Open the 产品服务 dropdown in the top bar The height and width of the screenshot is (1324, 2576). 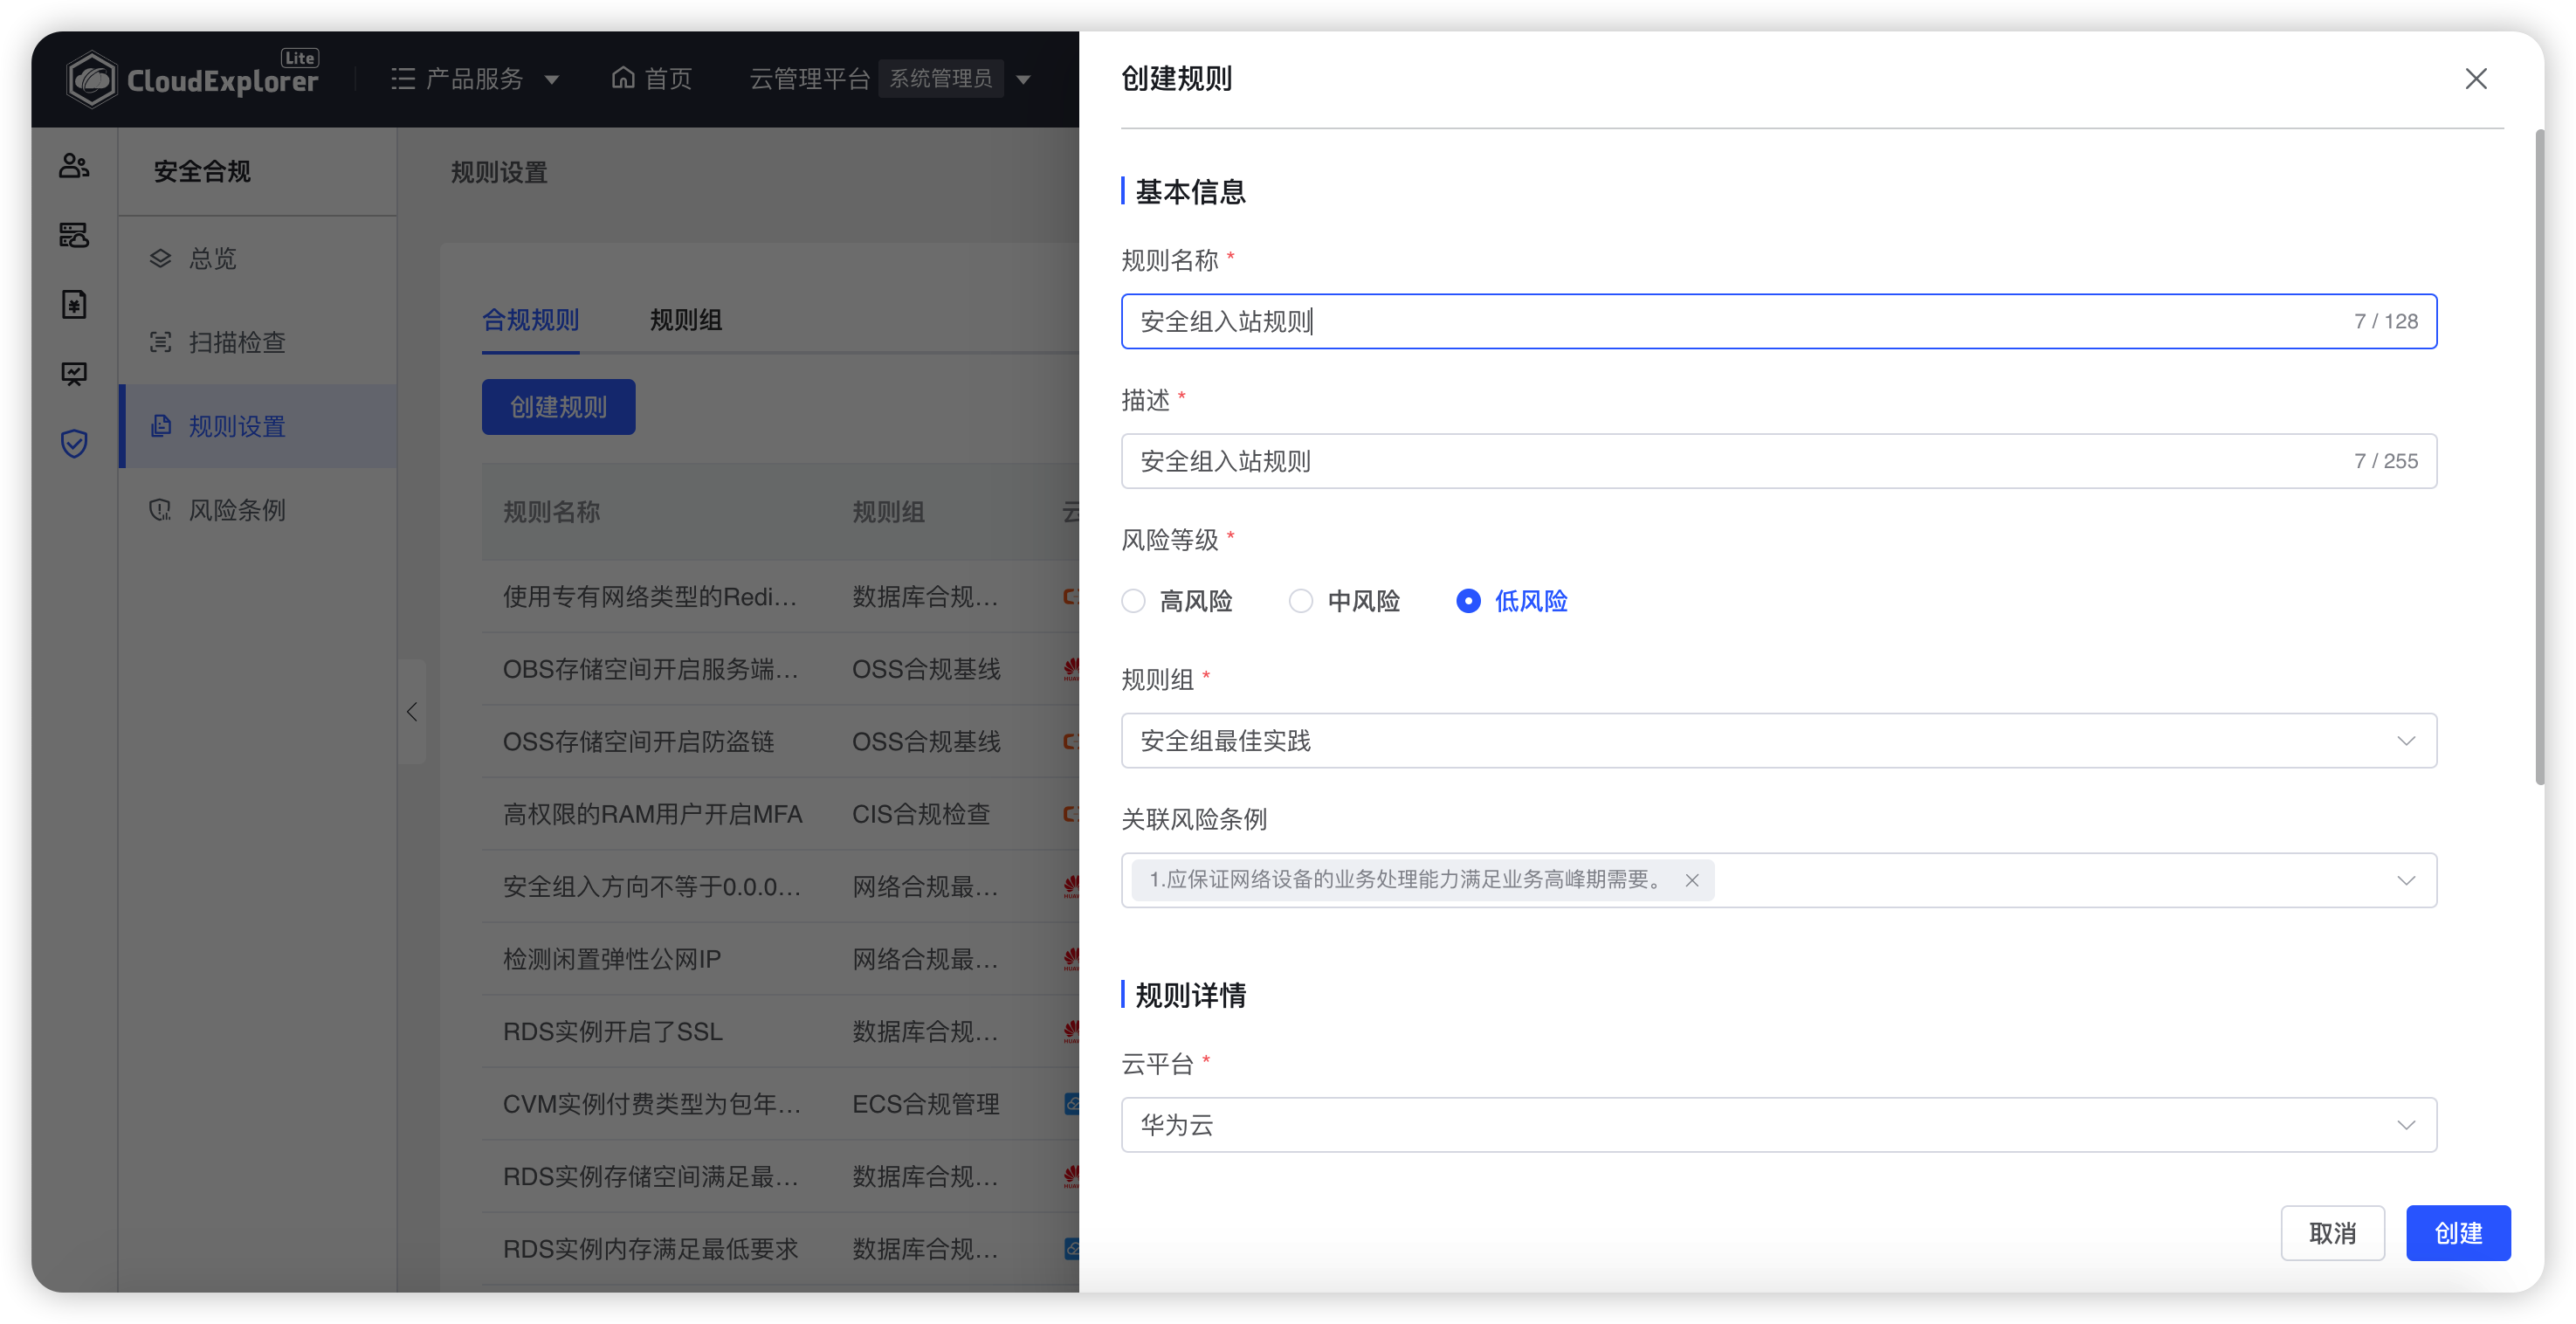coord(474,78)
